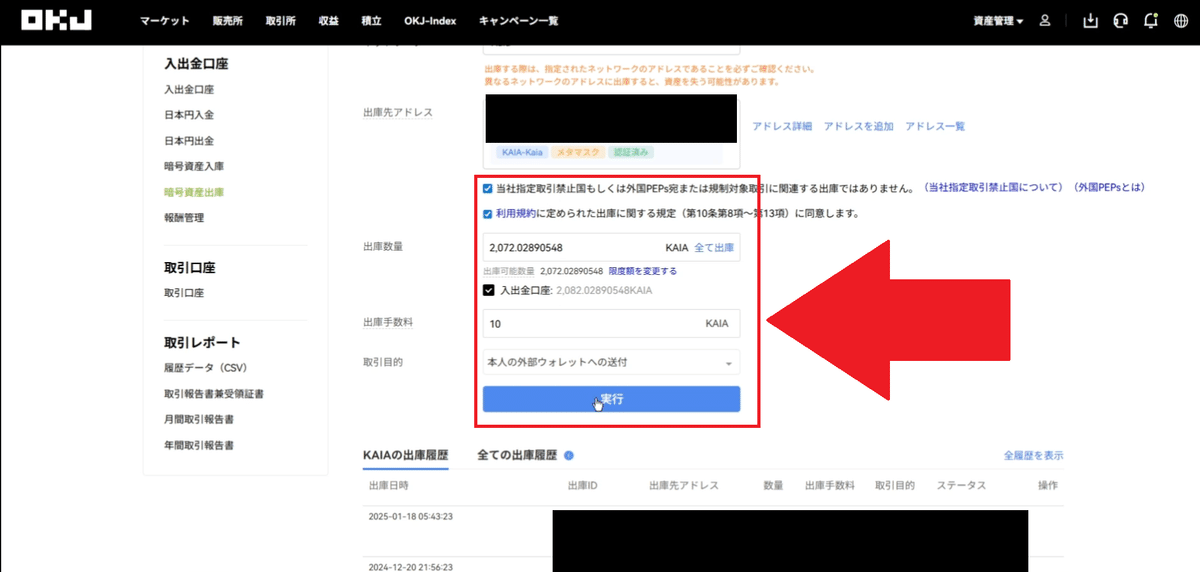Open the キャンペーン一覧 menu

(518, 21)
